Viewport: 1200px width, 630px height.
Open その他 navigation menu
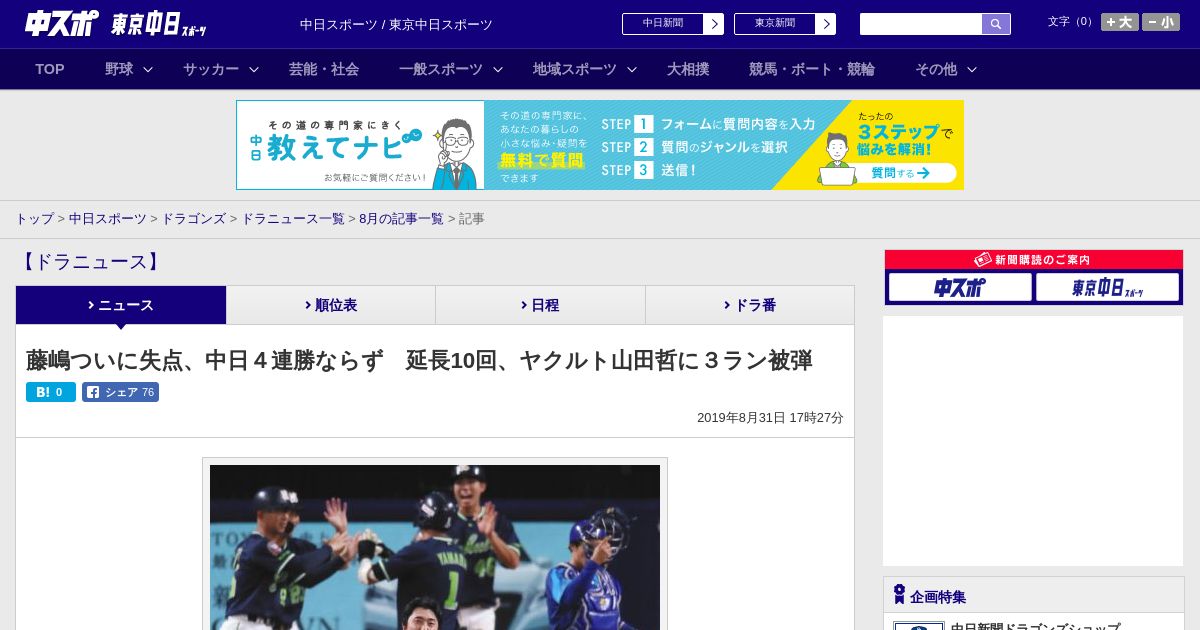[936, 69]
